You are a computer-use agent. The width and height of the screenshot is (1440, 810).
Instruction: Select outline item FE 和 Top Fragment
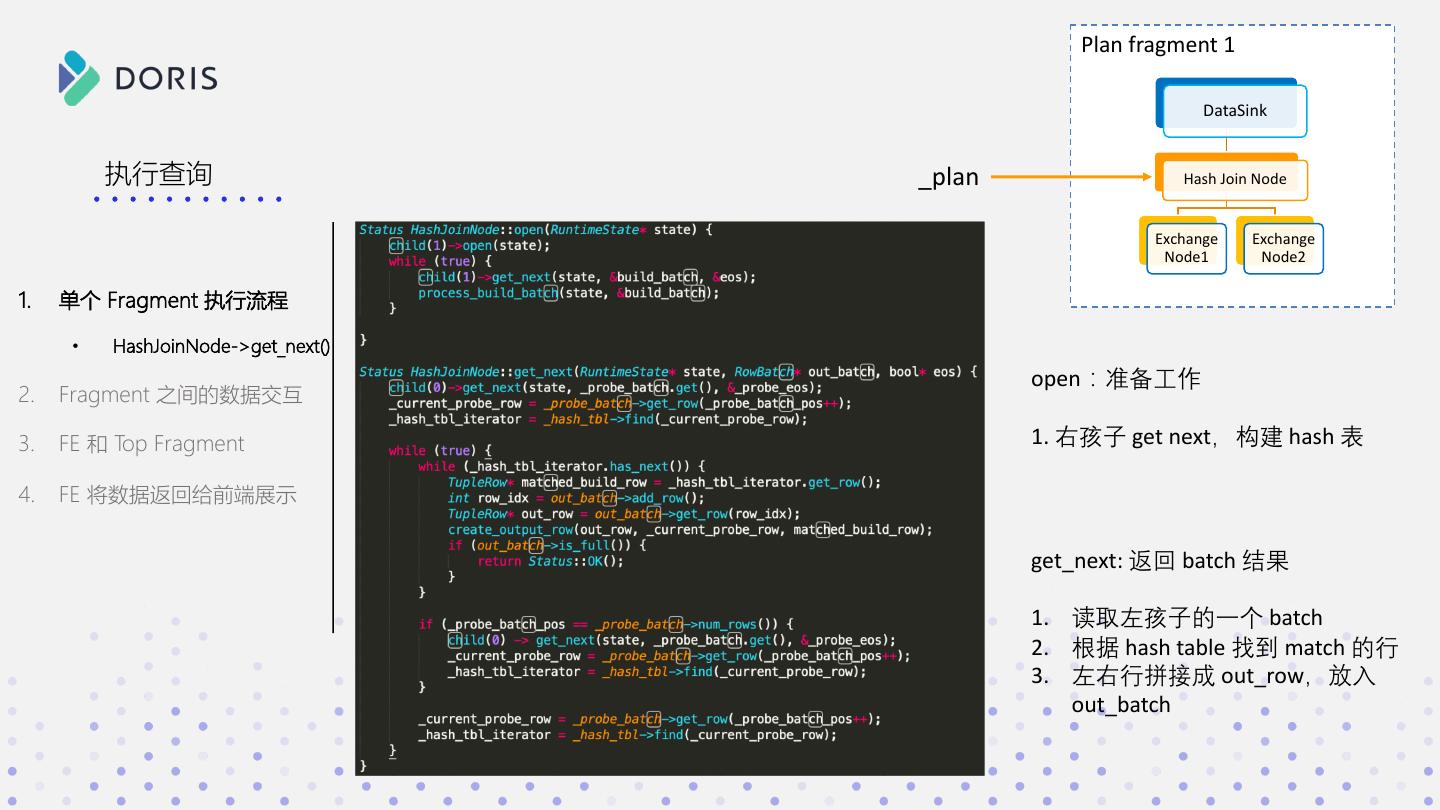click(x=151, y=444)
